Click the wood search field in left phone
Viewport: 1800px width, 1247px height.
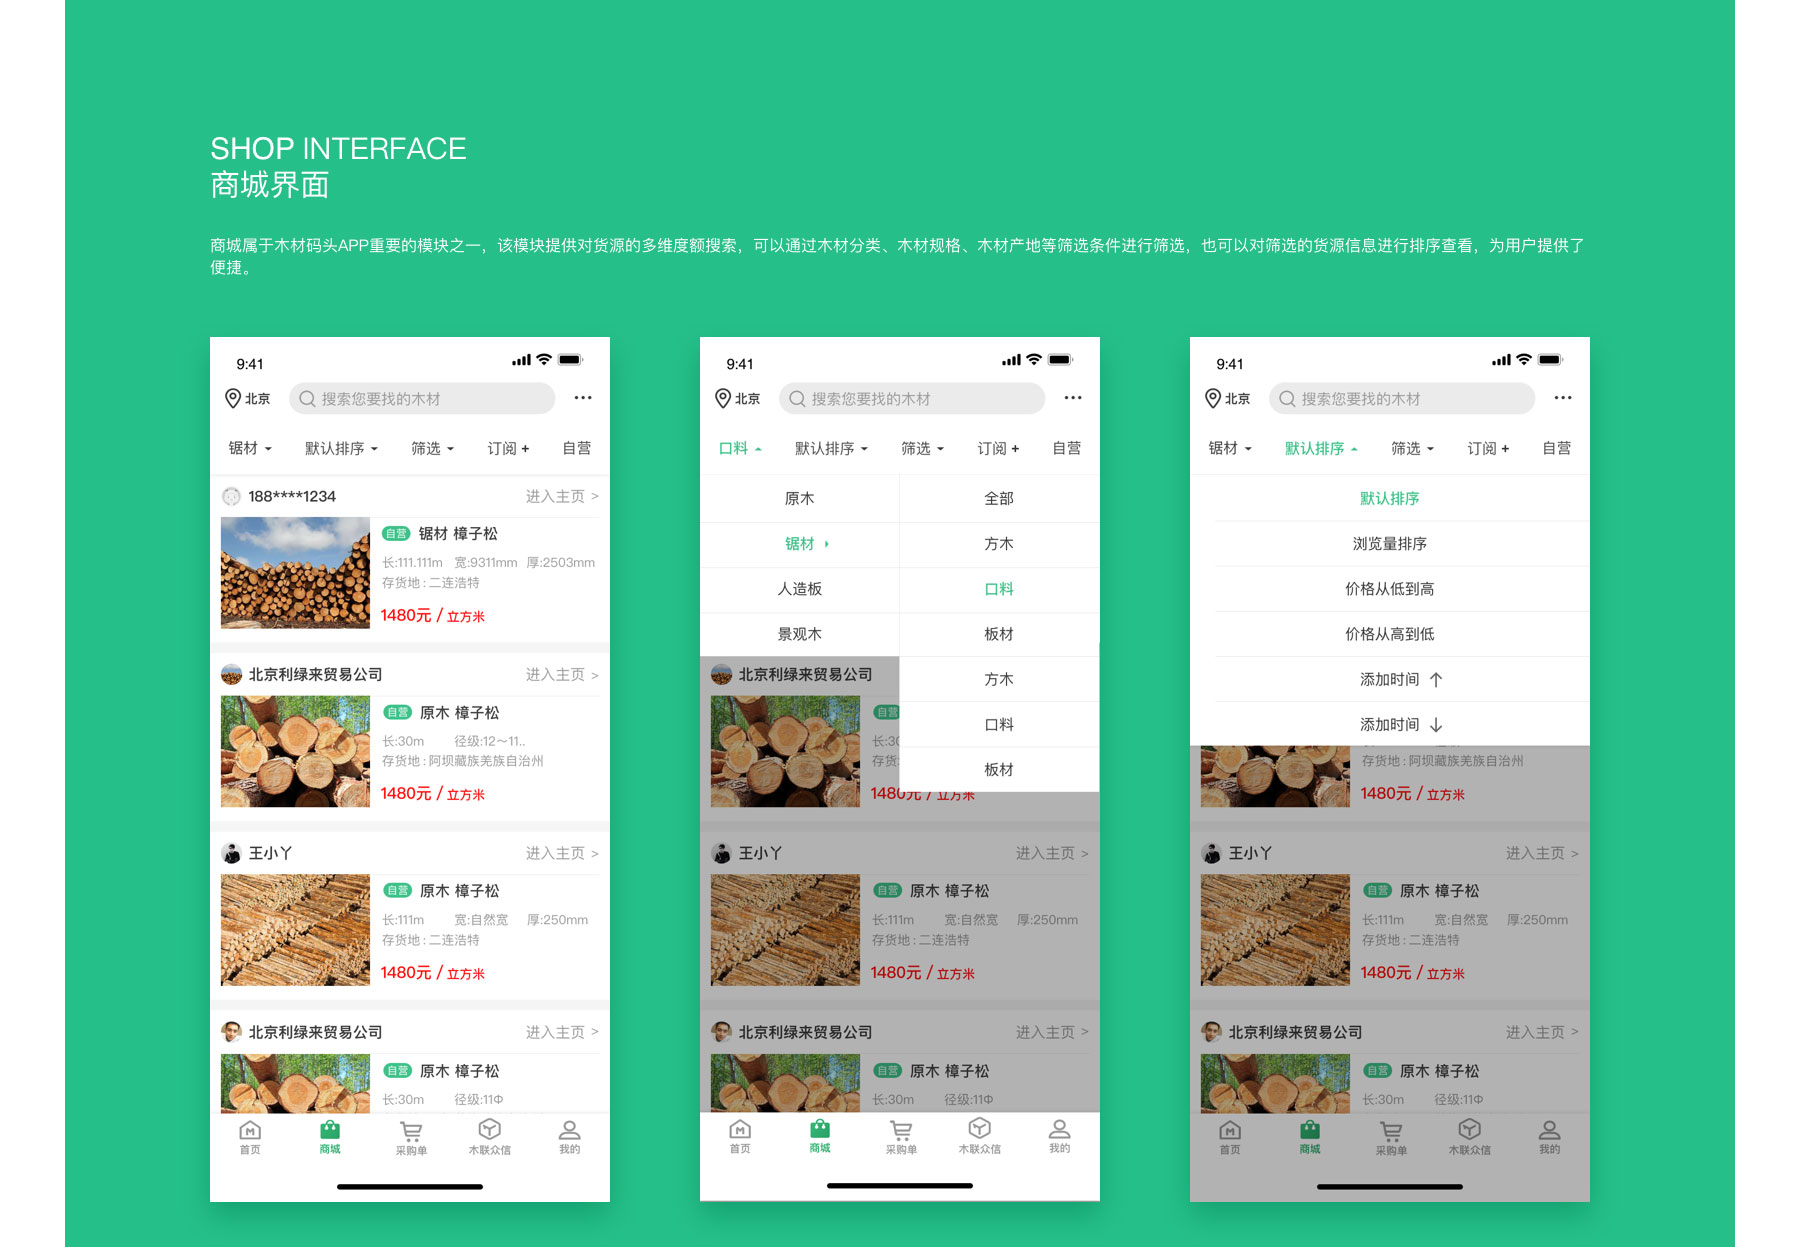pos(422,398)
